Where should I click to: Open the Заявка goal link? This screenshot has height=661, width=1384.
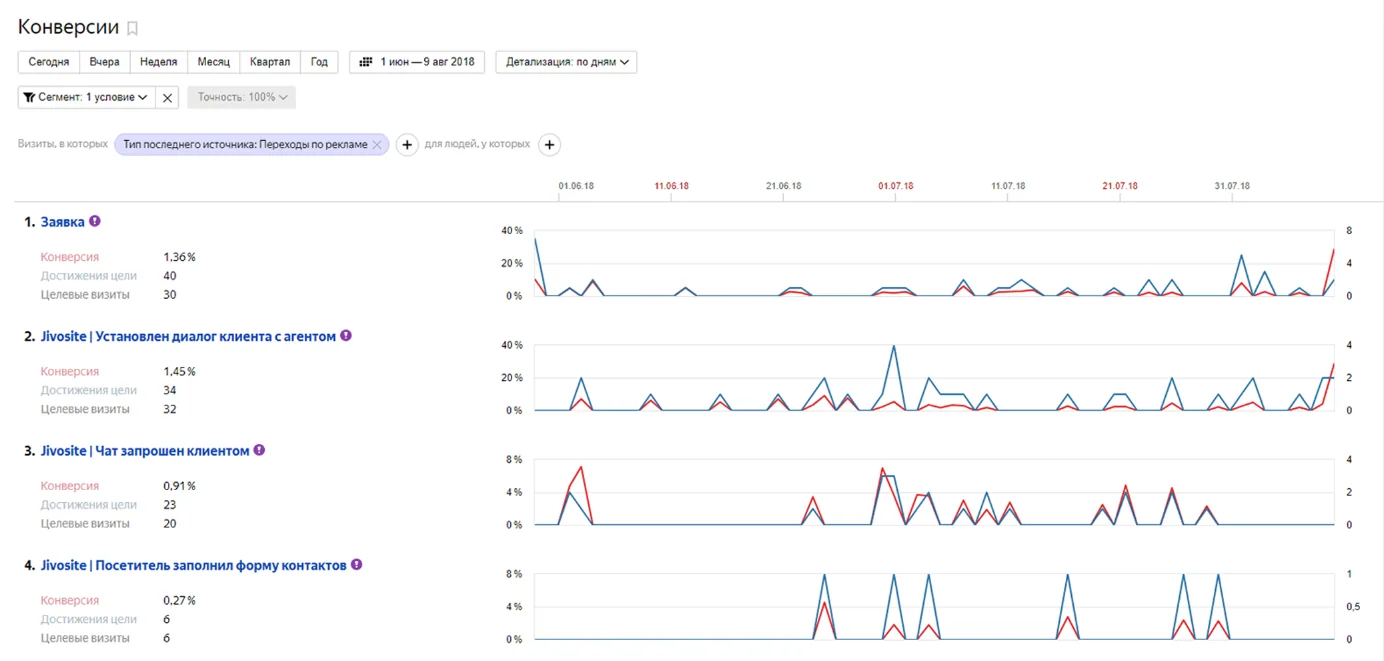(x=62, y=222)
